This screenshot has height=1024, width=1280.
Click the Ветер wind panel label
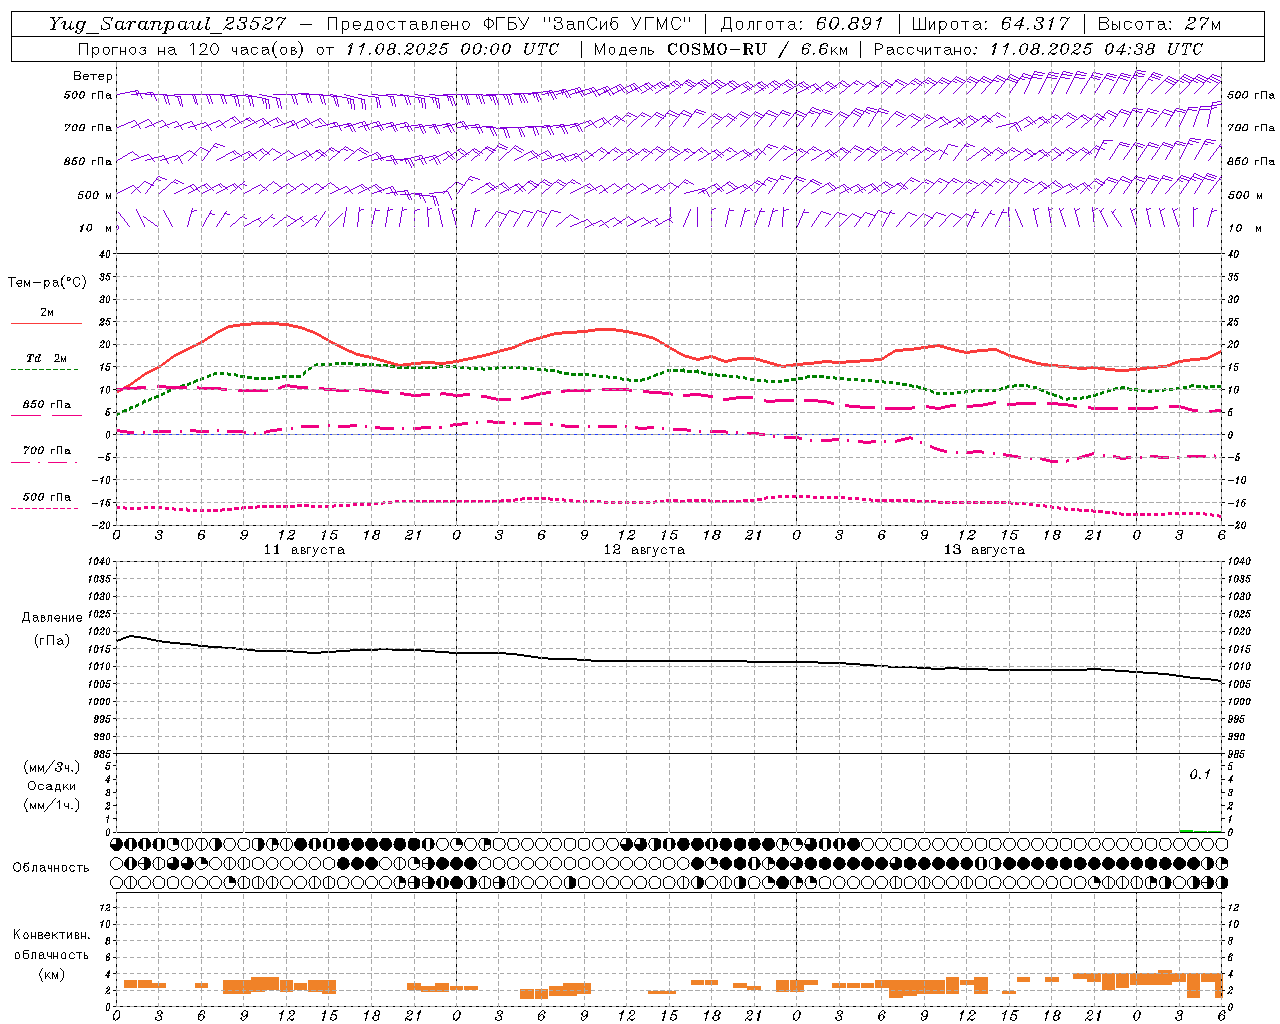pos(93,76)
